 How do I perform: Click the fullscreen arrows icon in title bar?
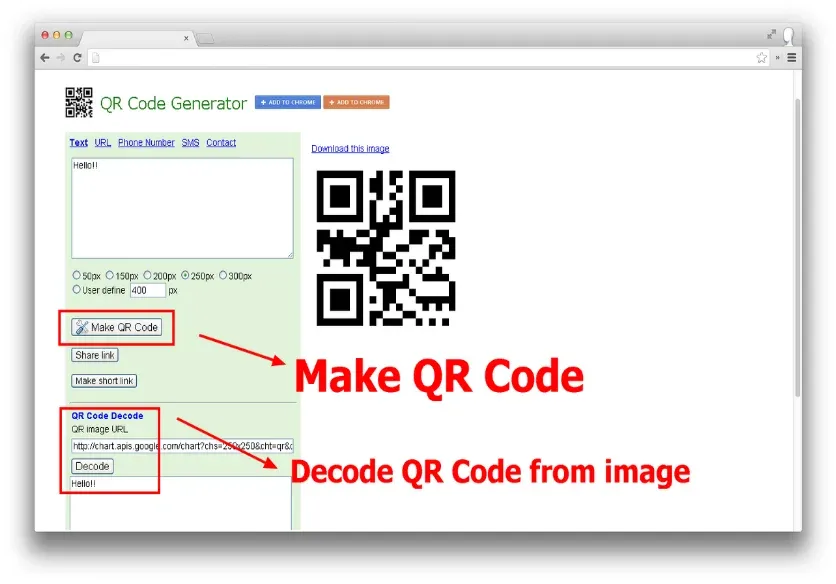coord(771,35)
